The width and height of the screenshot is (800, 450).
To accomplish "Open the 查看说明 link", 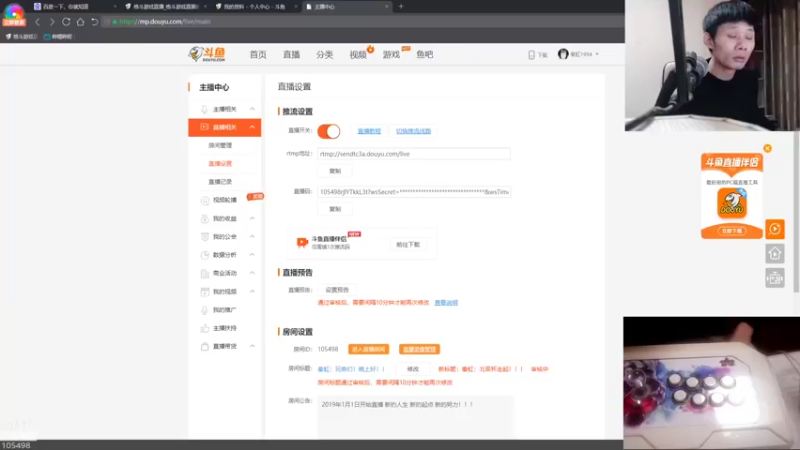I will point(446,303).
